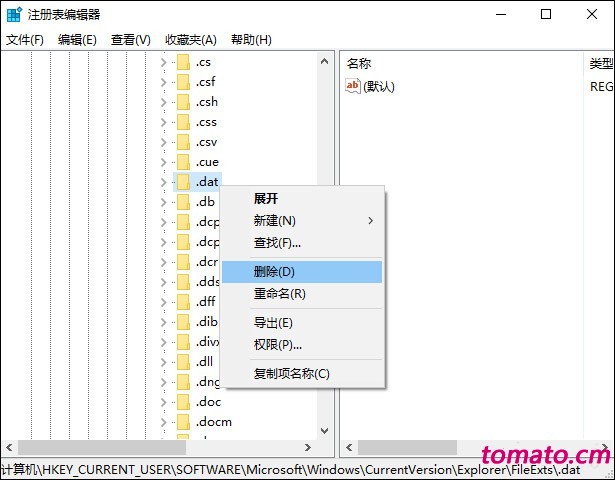Click the tree pane scroll down arrow
The height and width of the screenshot is (480, 615).
tap(324, 431)
